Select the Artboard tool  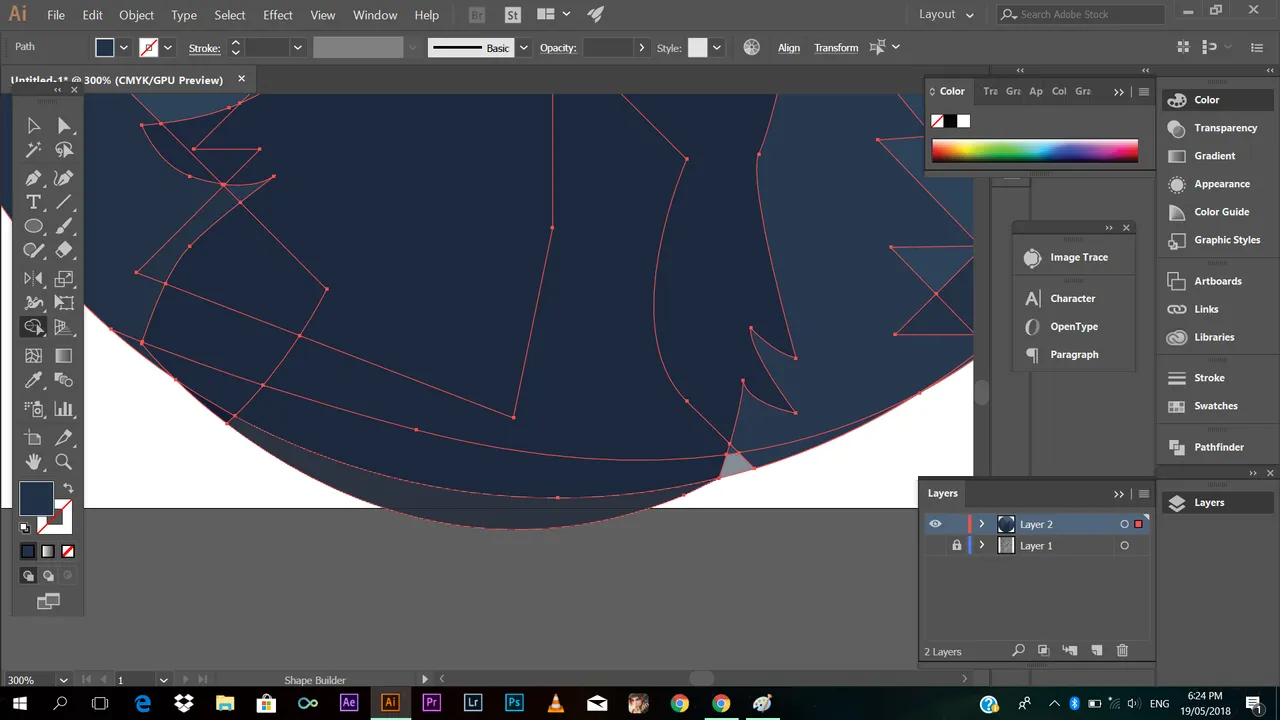click(33, 437)
